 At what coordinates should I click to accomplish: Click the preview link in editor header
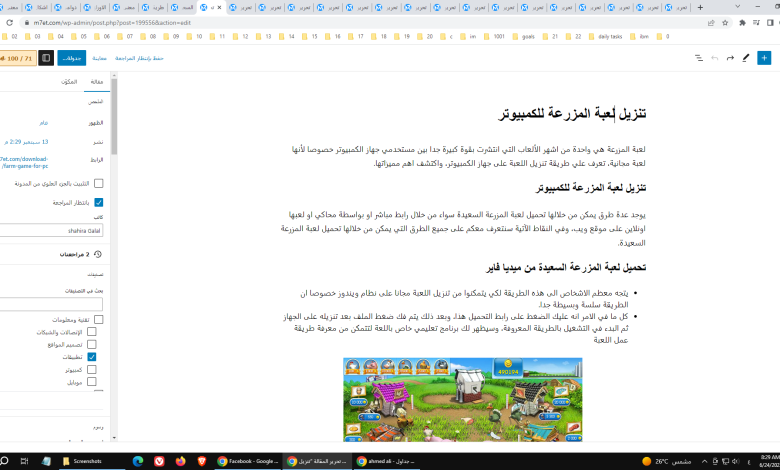tap(99, 58)
